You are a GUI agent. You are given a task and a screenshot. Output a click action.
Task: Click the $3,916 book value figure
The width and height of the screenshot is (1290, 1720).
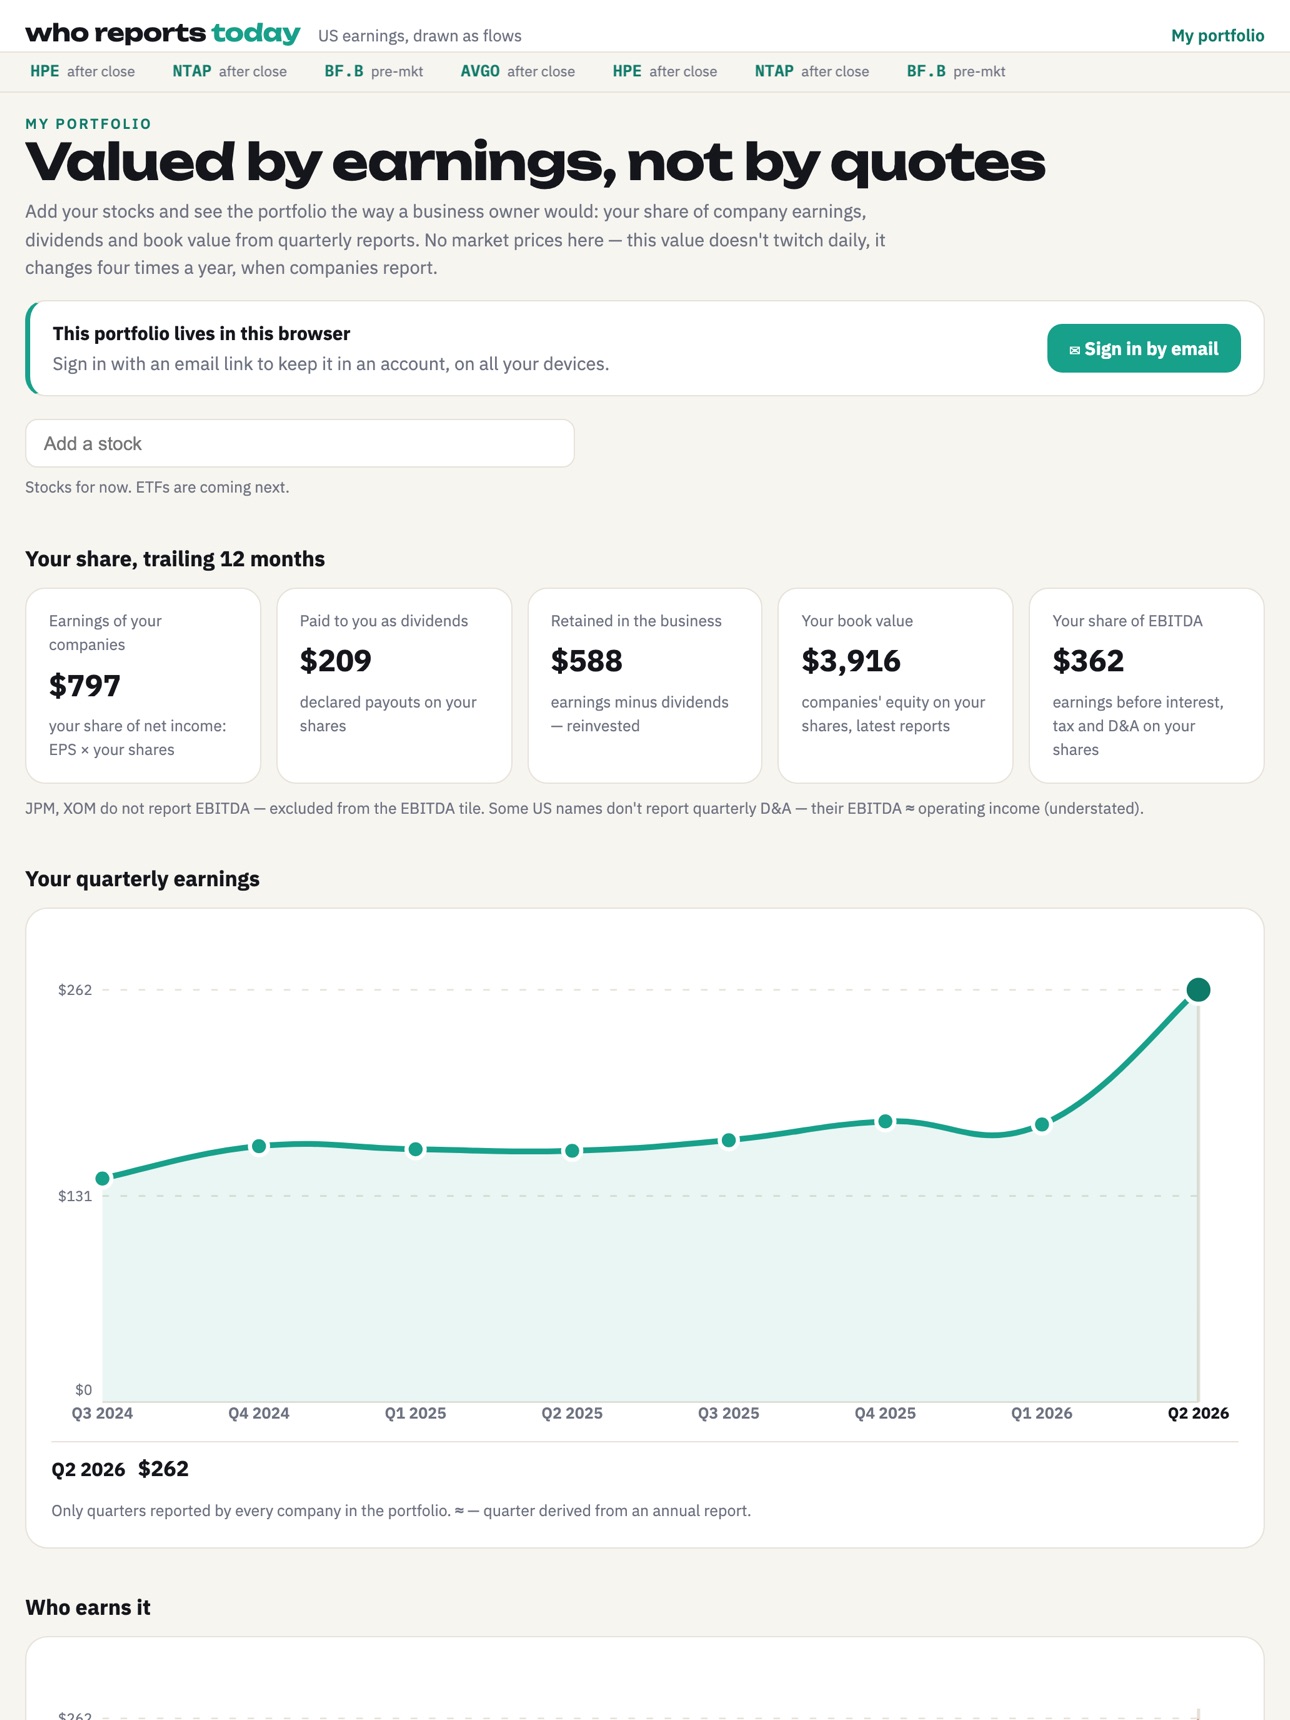tap(851, 661)
